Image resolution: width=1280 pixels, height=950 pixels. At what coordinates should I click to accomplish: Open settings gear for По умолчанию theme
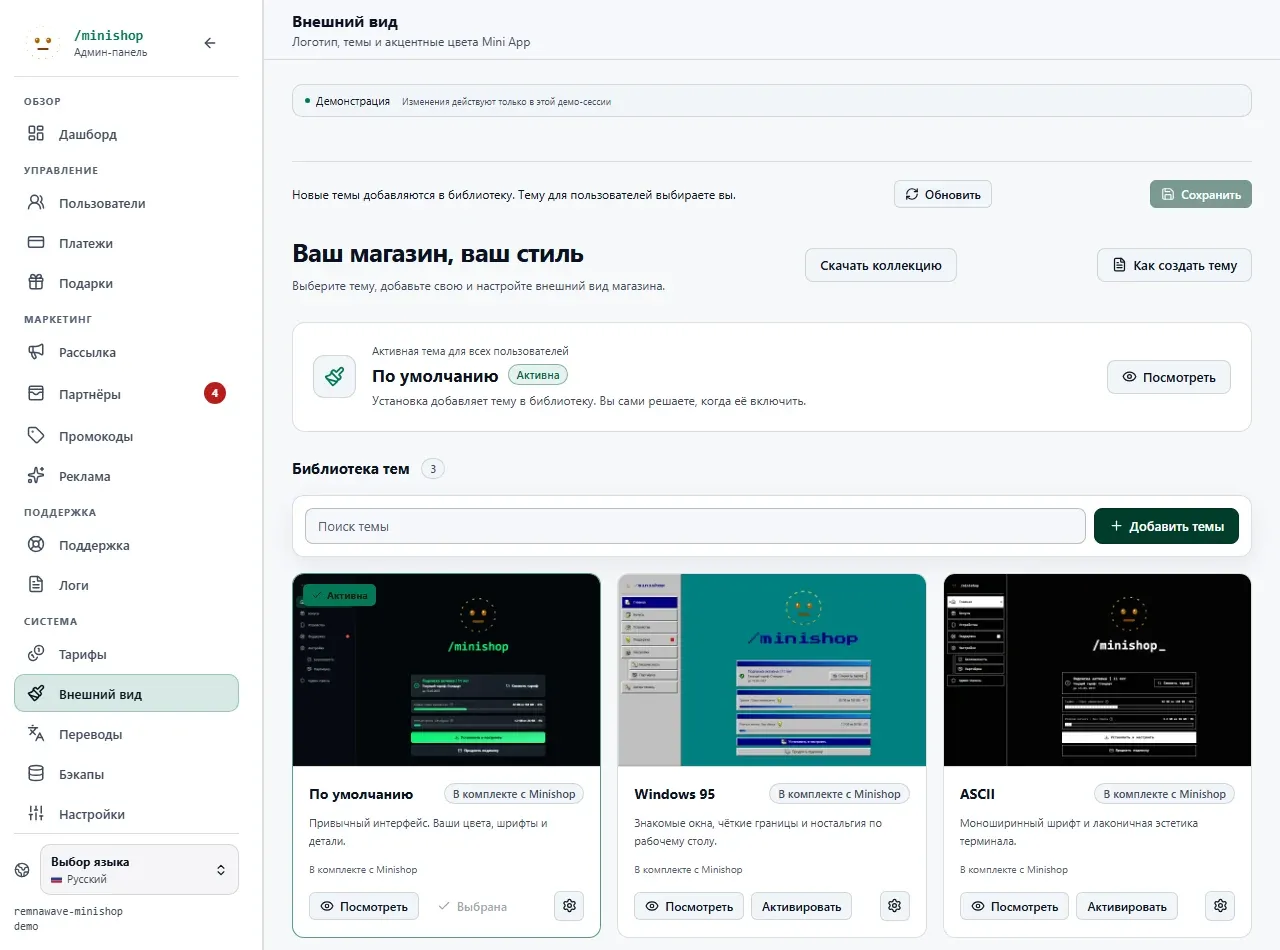(570, 906)
